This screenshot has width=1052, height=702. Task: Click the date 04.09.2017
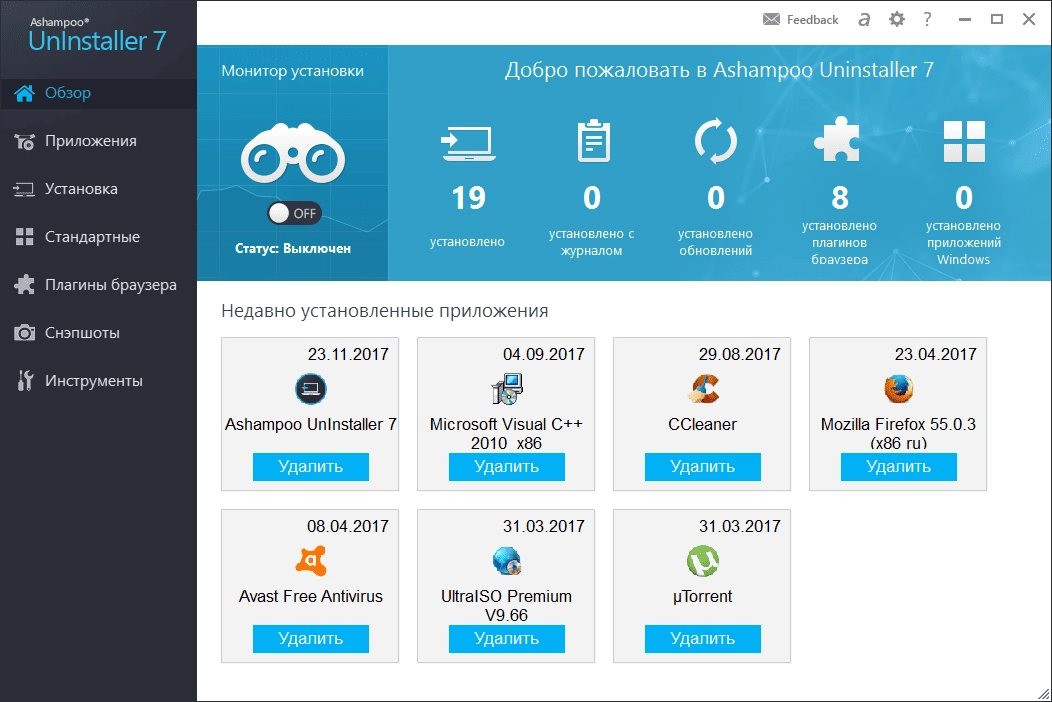[x=544, y=354]
